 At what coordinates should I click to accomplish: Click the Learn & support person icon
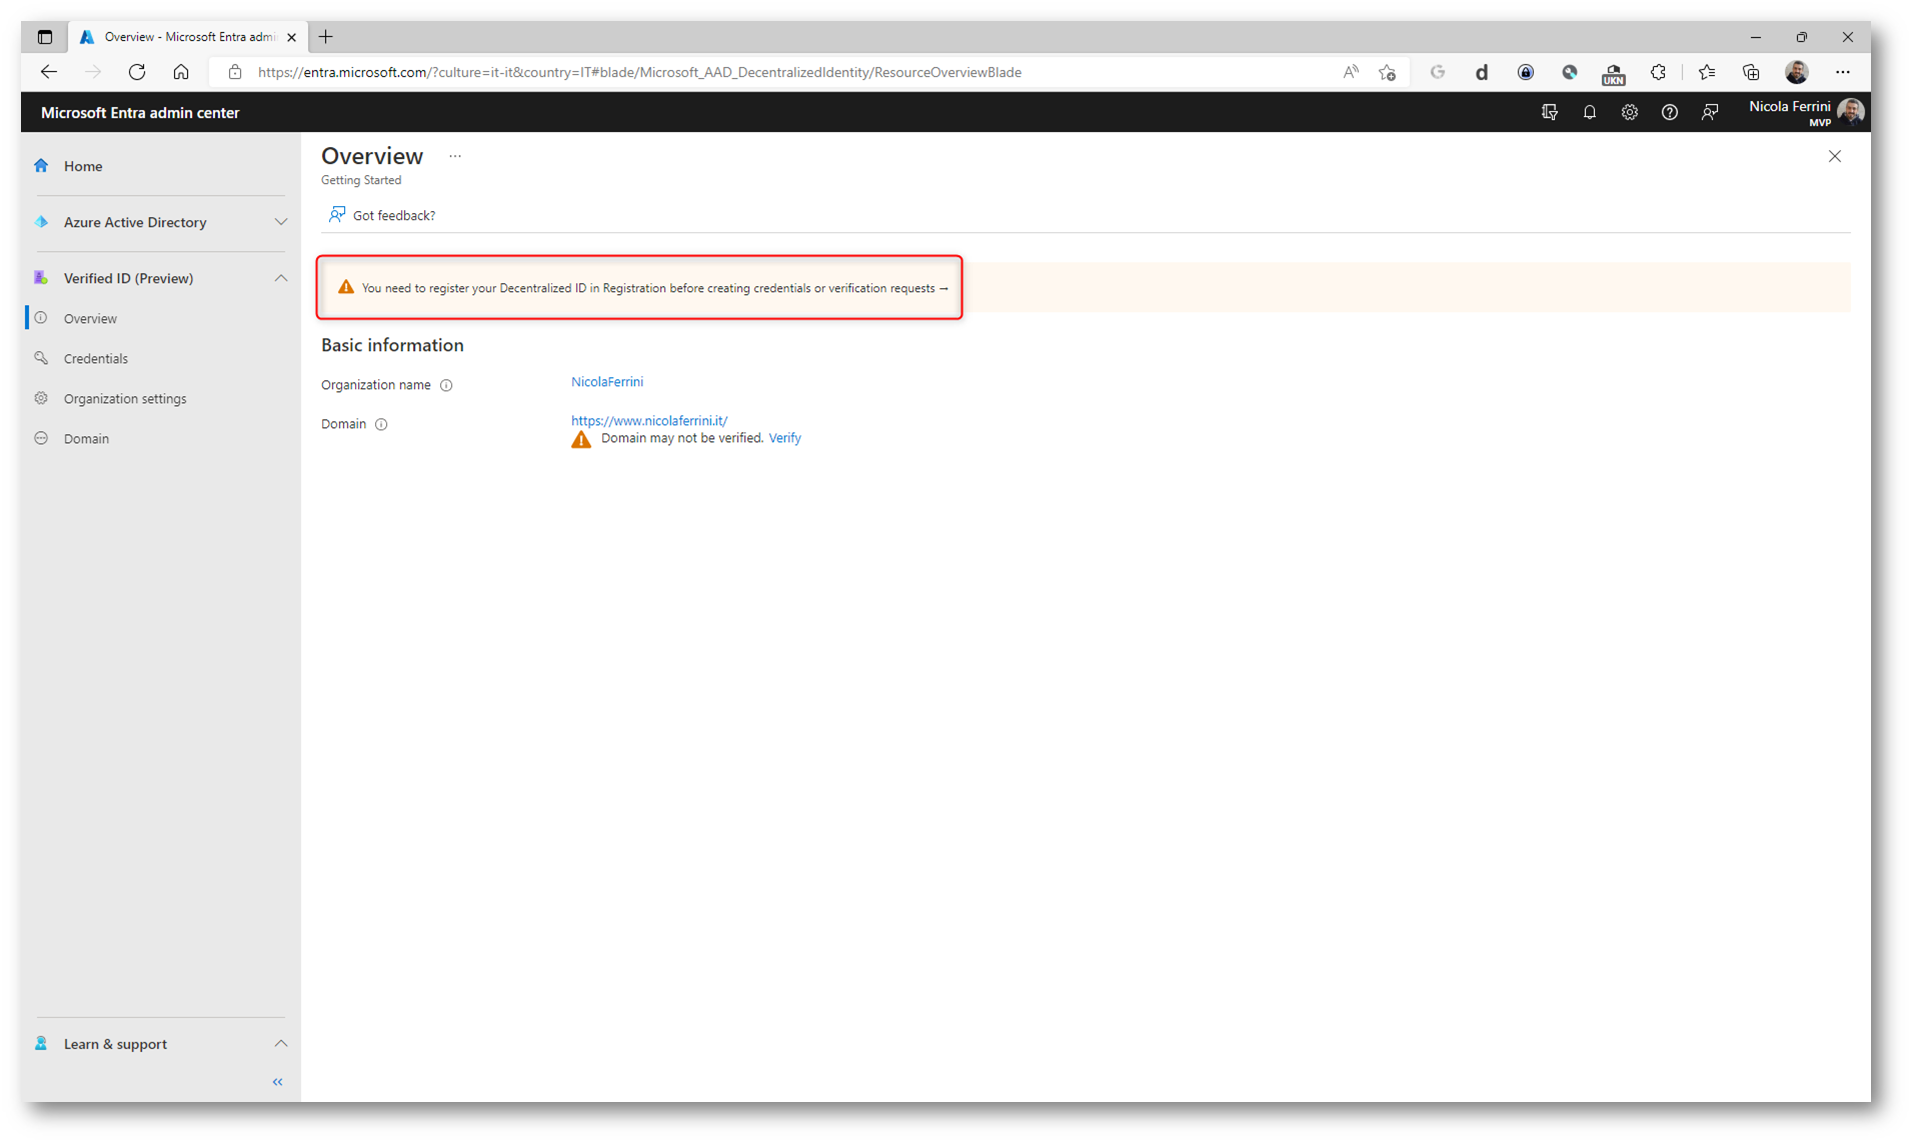pyautogui.click(x=41, y=1044)
